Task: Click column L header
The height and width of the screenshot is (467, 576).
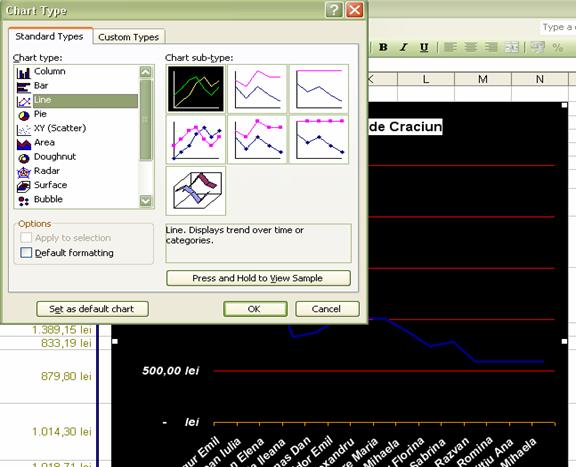Action: (x=425, y=79)
